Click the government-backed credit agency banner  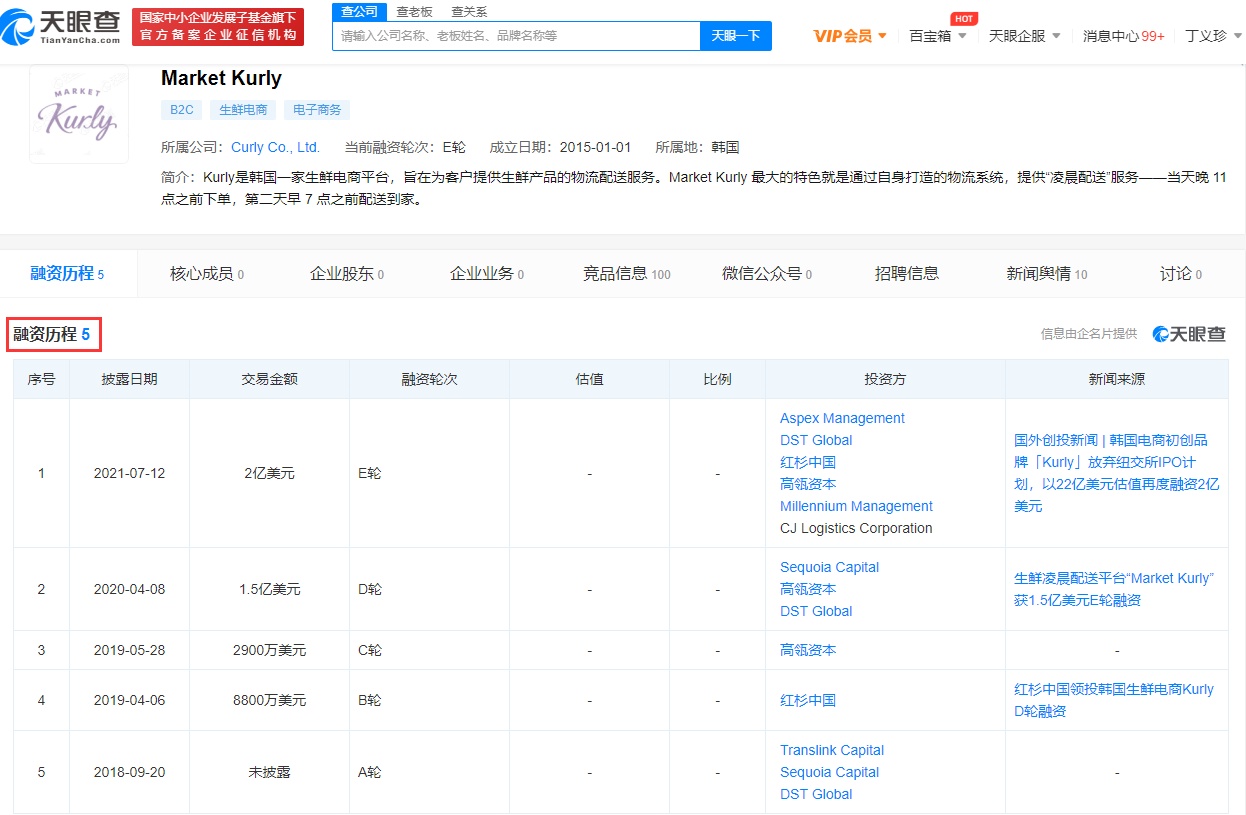(218, 27)
